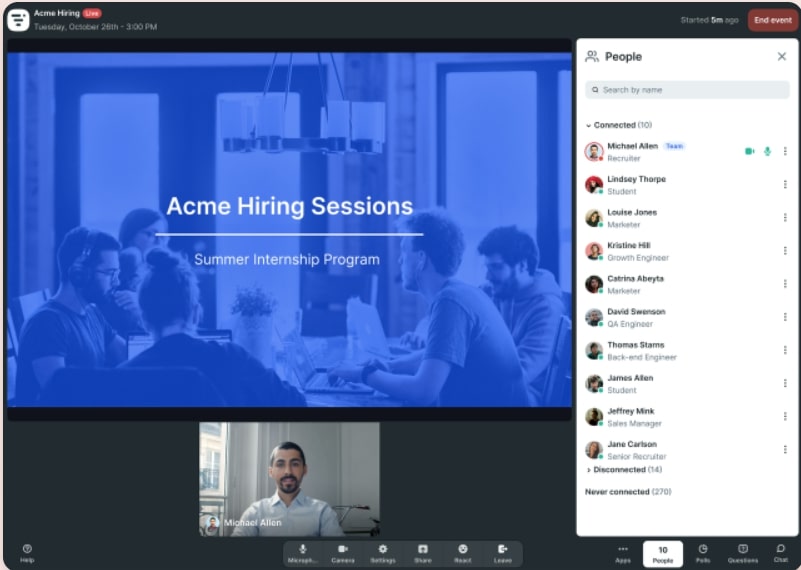Viewport: 801px width, 570px height.
Task: Open more options for Louise Jones
Action: (x=785, y=218)
